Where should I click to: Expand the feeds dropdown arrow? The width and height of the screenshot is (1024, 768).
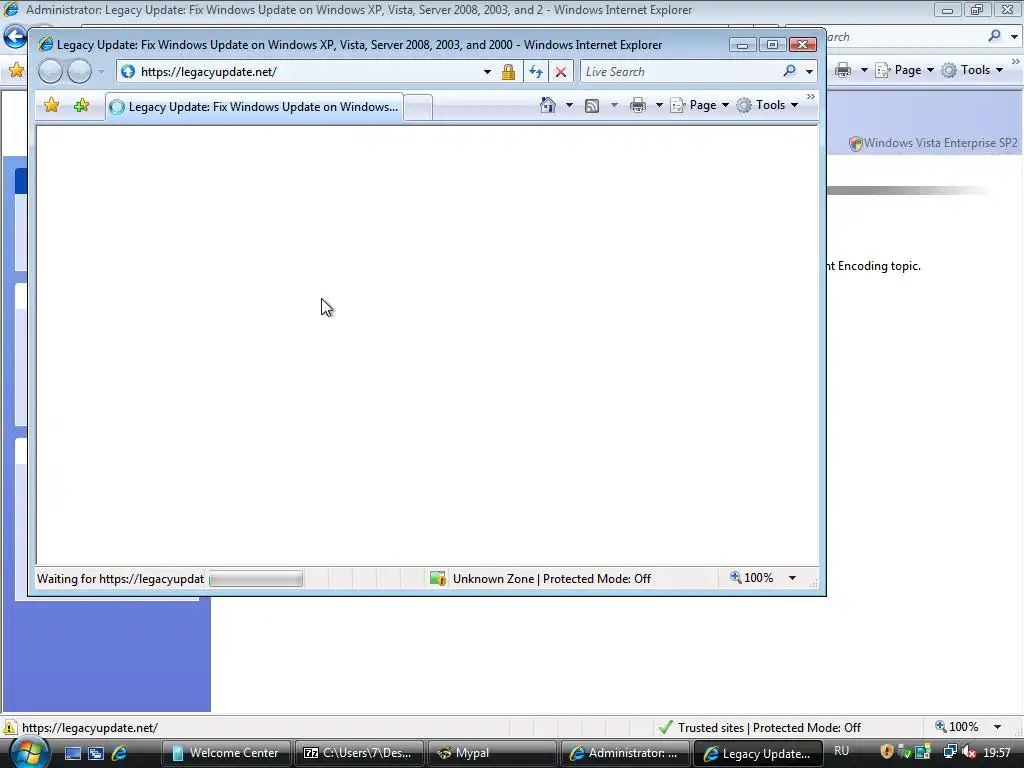[x=614, y=105]
